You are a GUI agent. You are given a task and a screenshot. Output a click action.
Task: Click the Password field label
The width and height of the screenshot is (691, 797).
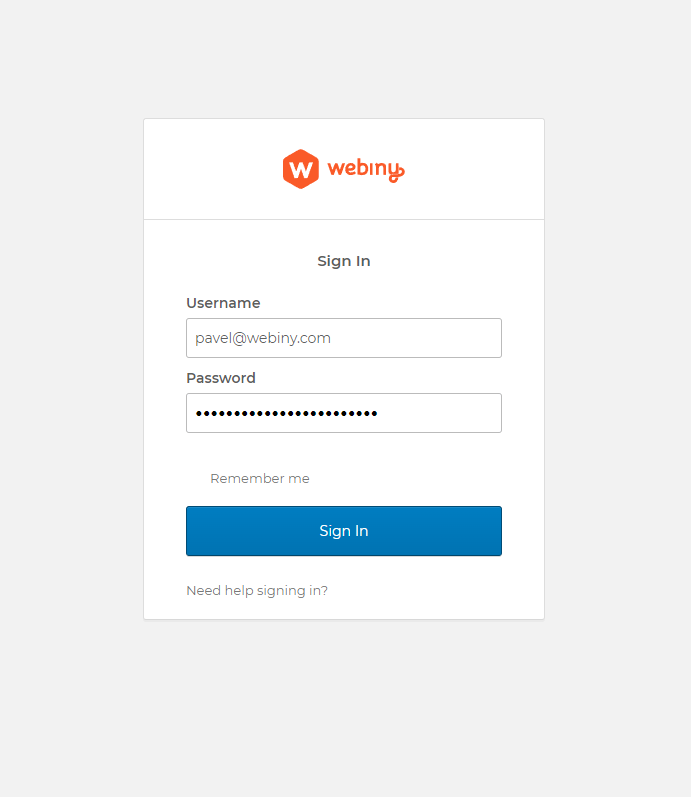(x=221, y=378)
